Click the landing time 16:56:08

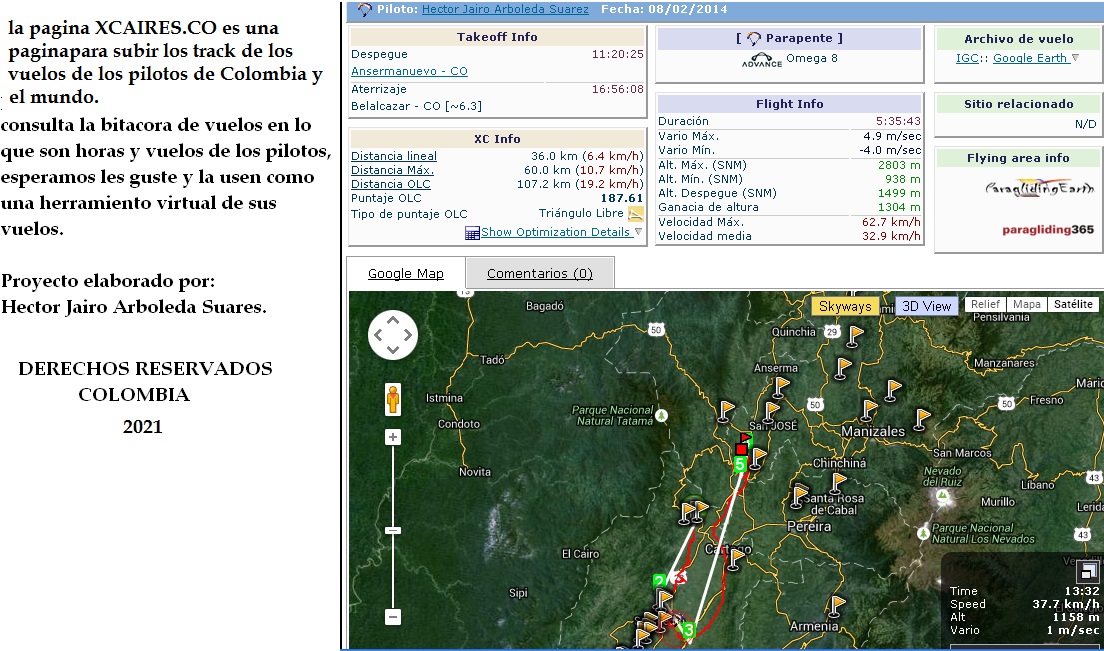tap(617, 89)
